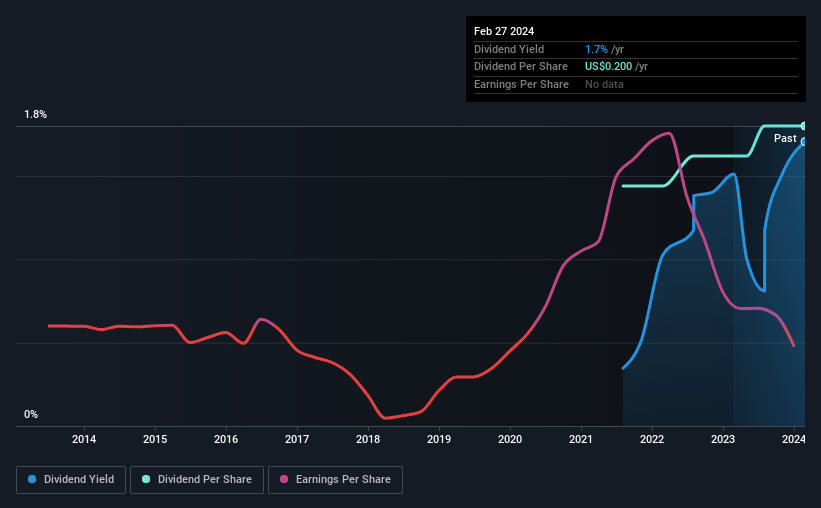Click the teal endpoint marker of Dividend Per Share line
The height and width of the screenshot is (508, 821).
804,126
